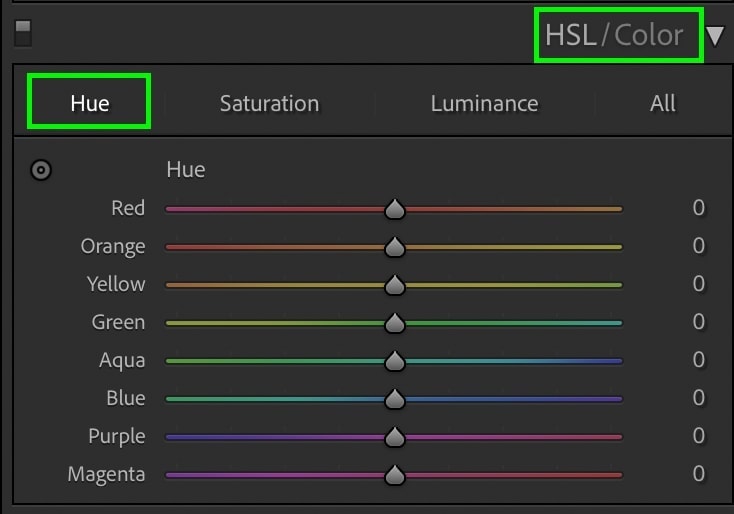Click the Aqua hue value field
The height and width of the screenshot is (514, 734).
click(x=698, y=360)
